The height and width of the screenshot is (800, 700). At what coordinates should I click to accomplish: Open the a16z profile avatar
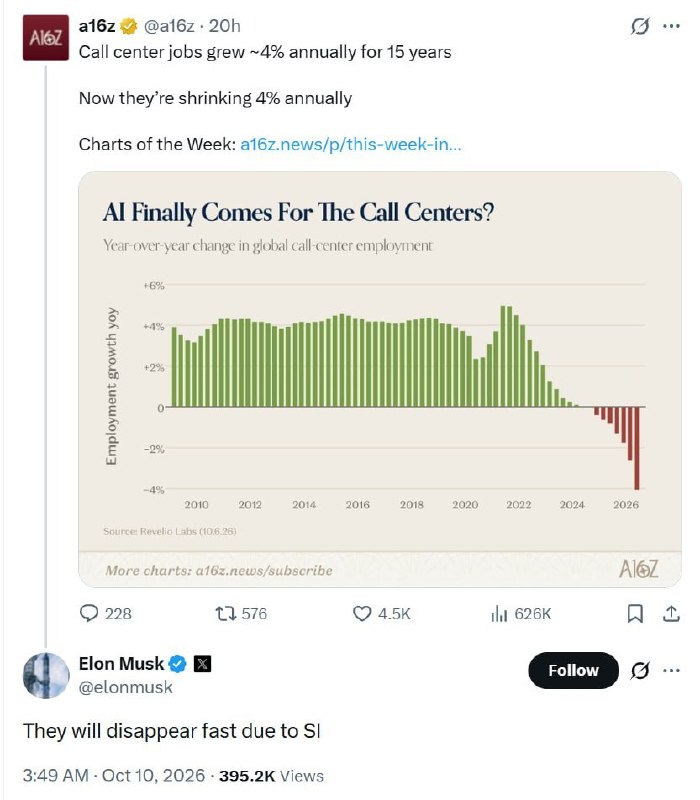tap(45, 38)
